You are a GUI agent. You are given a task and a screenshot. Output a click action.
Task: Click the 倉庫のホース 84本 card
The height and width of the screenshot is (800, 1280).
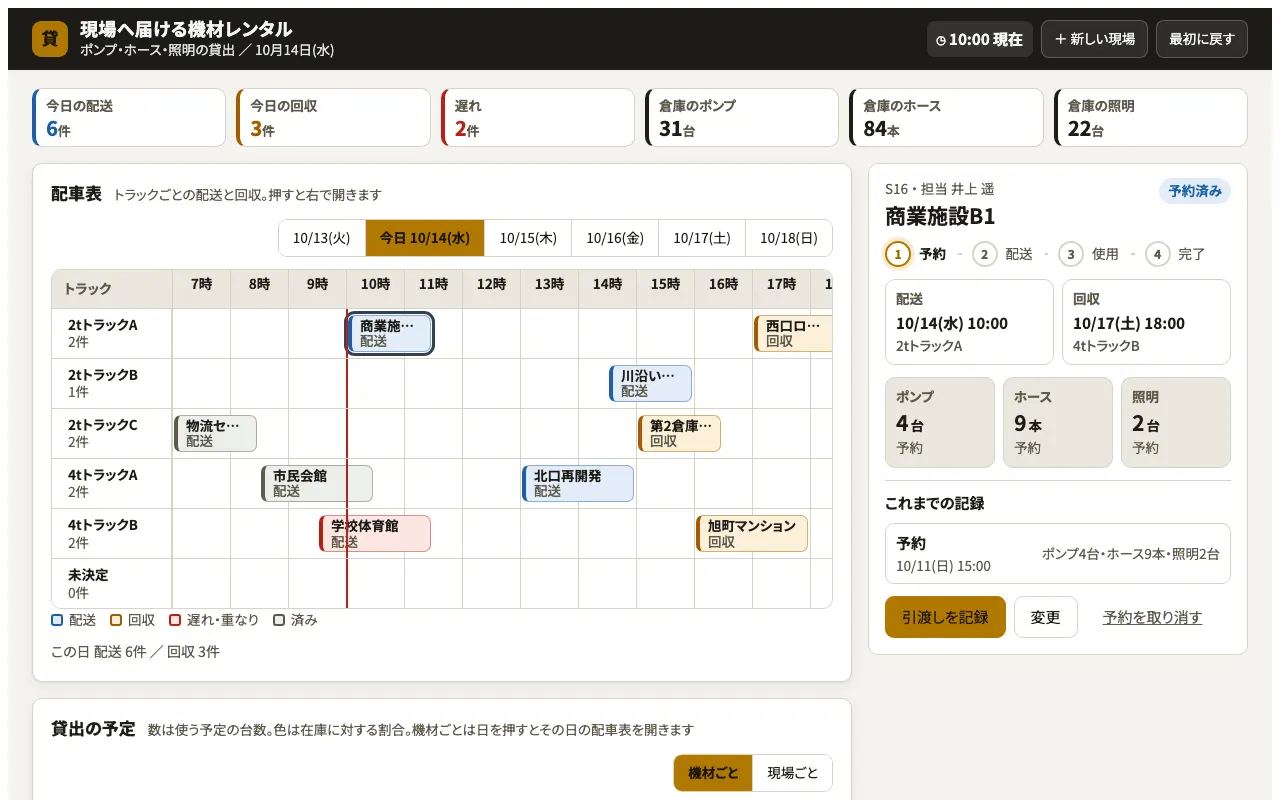[x=946, y=117]
